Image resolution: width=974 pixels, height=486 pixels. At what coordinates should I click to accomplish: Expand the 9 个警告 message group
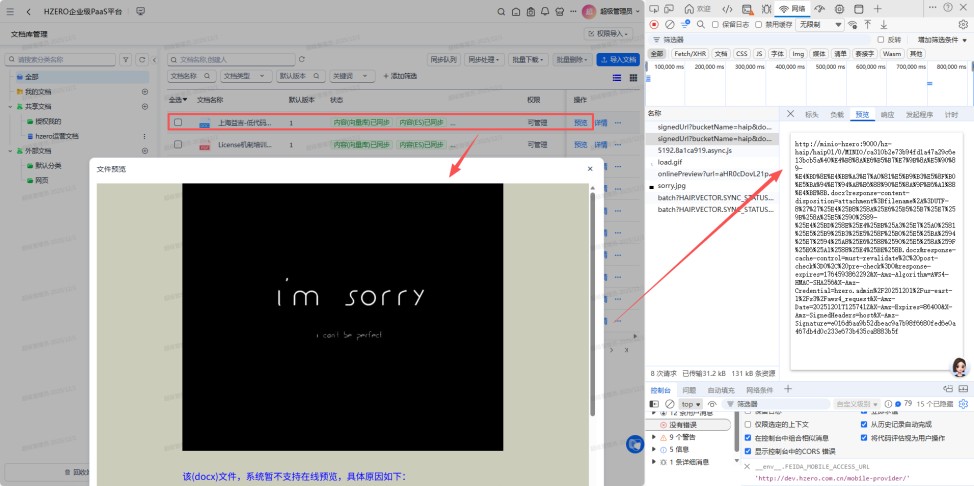655,437
